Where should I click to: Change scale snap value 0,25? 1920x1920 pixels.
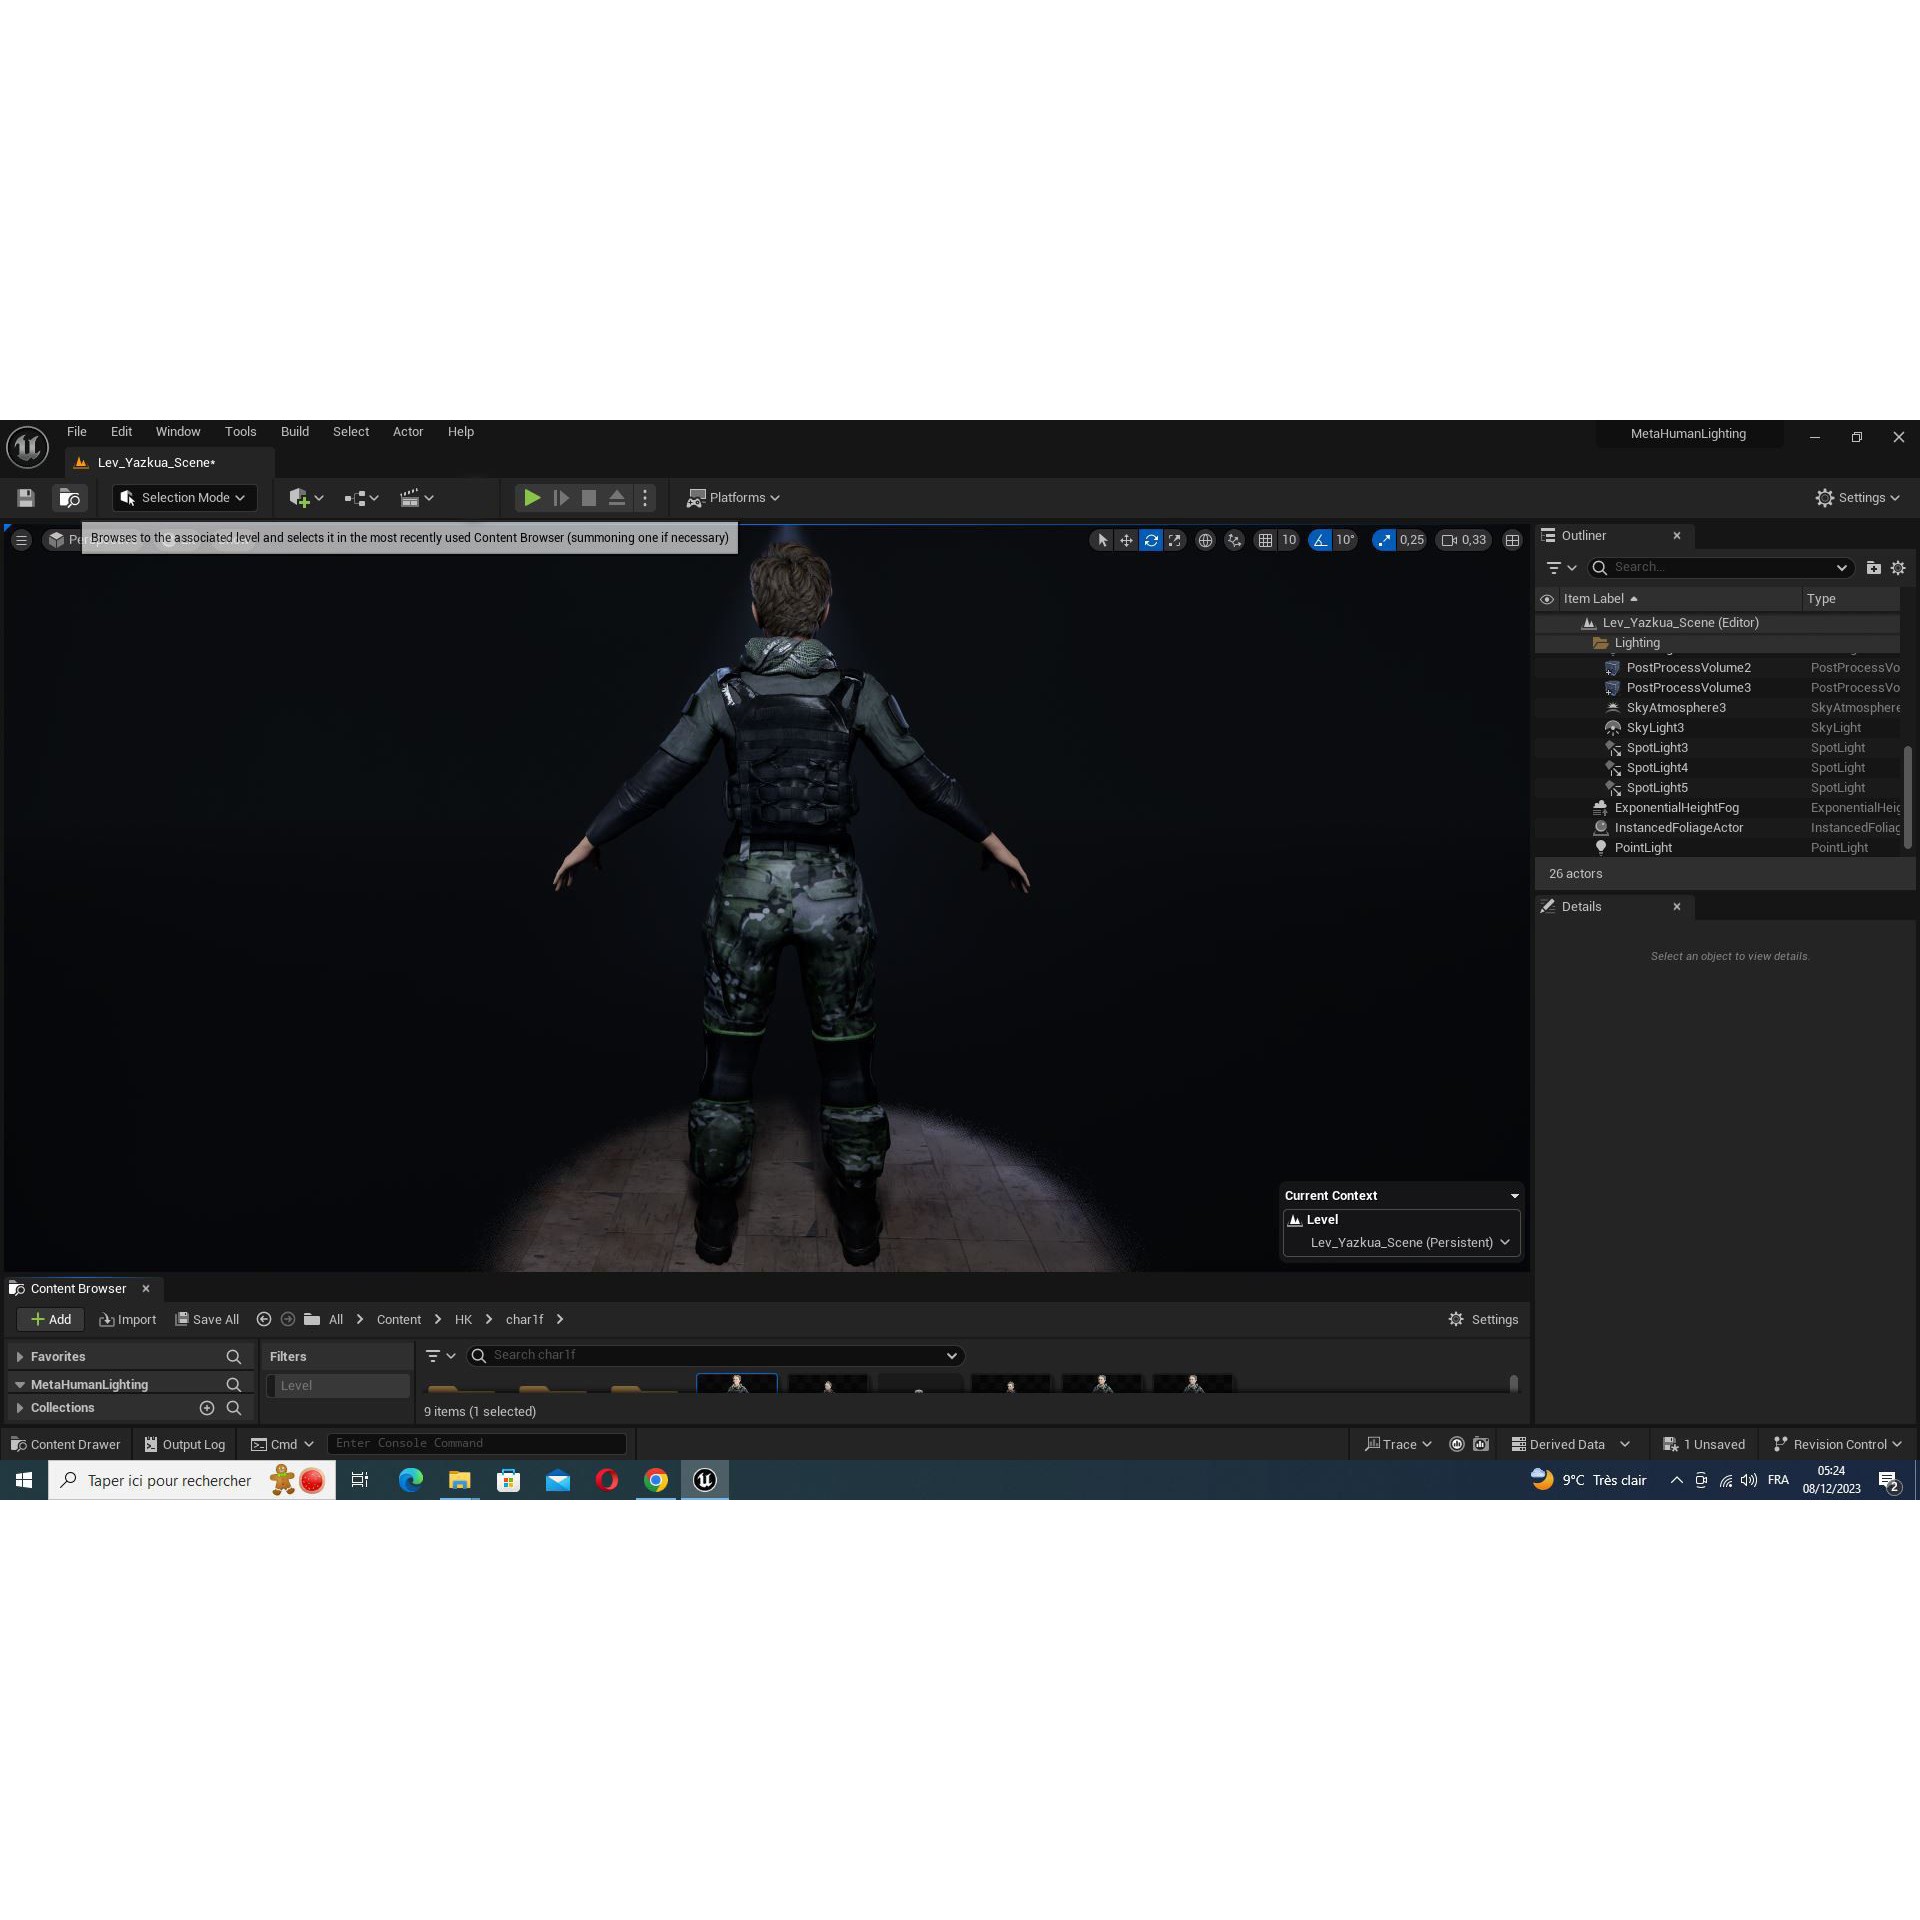[x=1412, y=540]
